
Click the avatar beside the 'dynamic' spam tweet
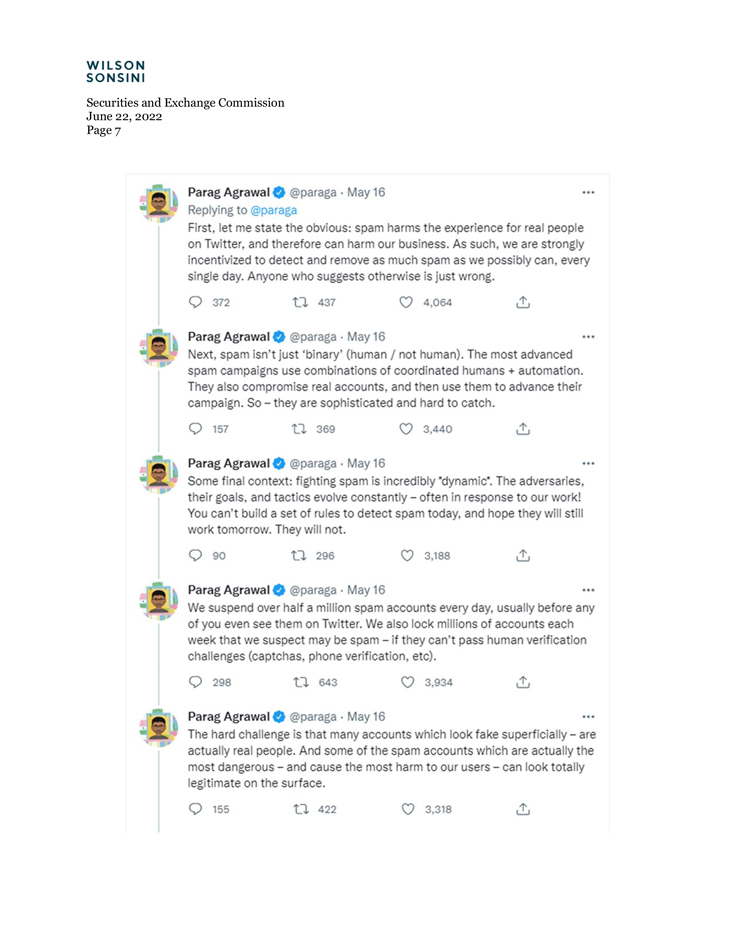click(159, 476)
